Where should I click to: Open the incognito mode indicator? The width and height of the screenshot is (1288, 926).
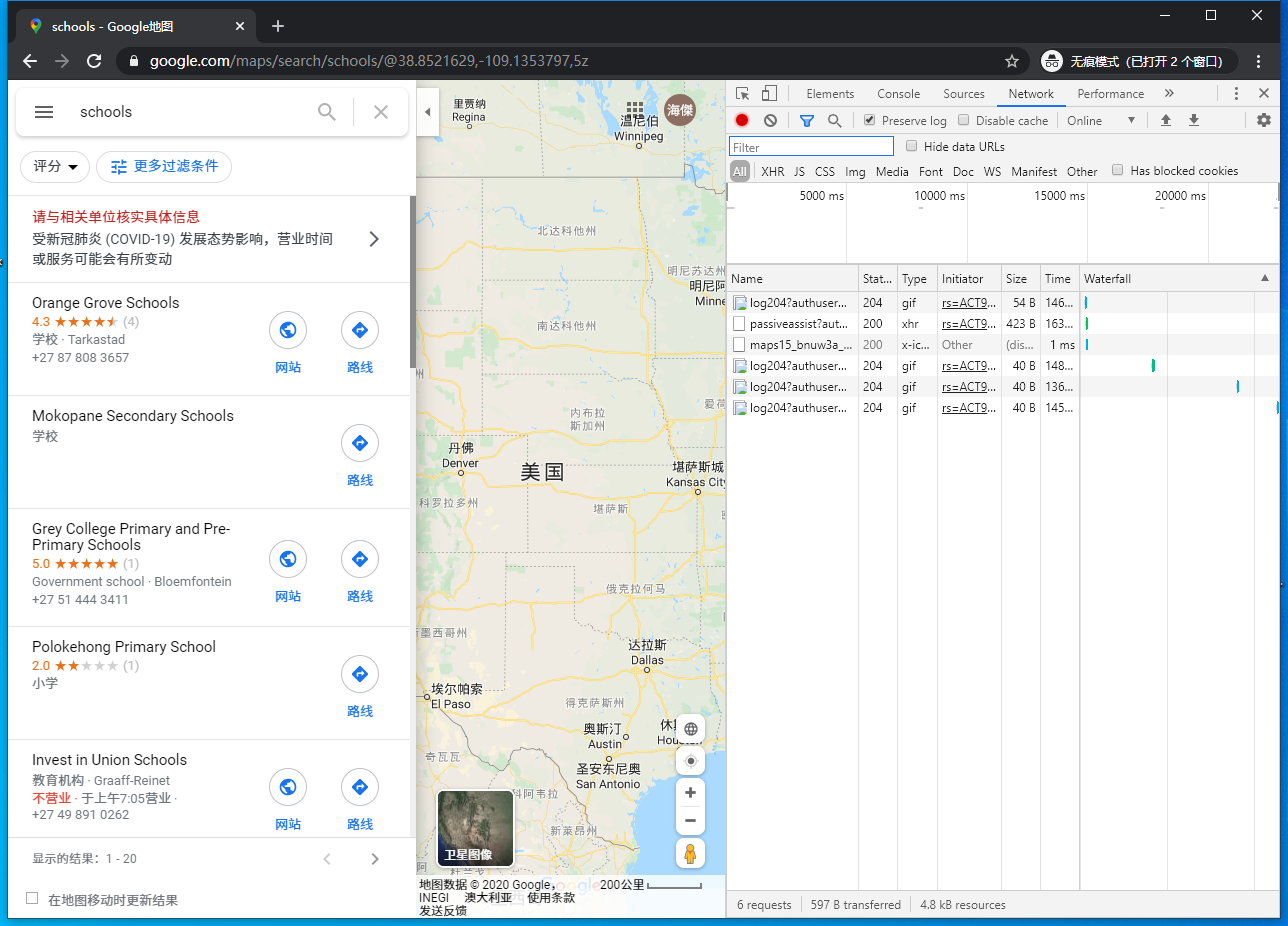[x=1138, y=61]
